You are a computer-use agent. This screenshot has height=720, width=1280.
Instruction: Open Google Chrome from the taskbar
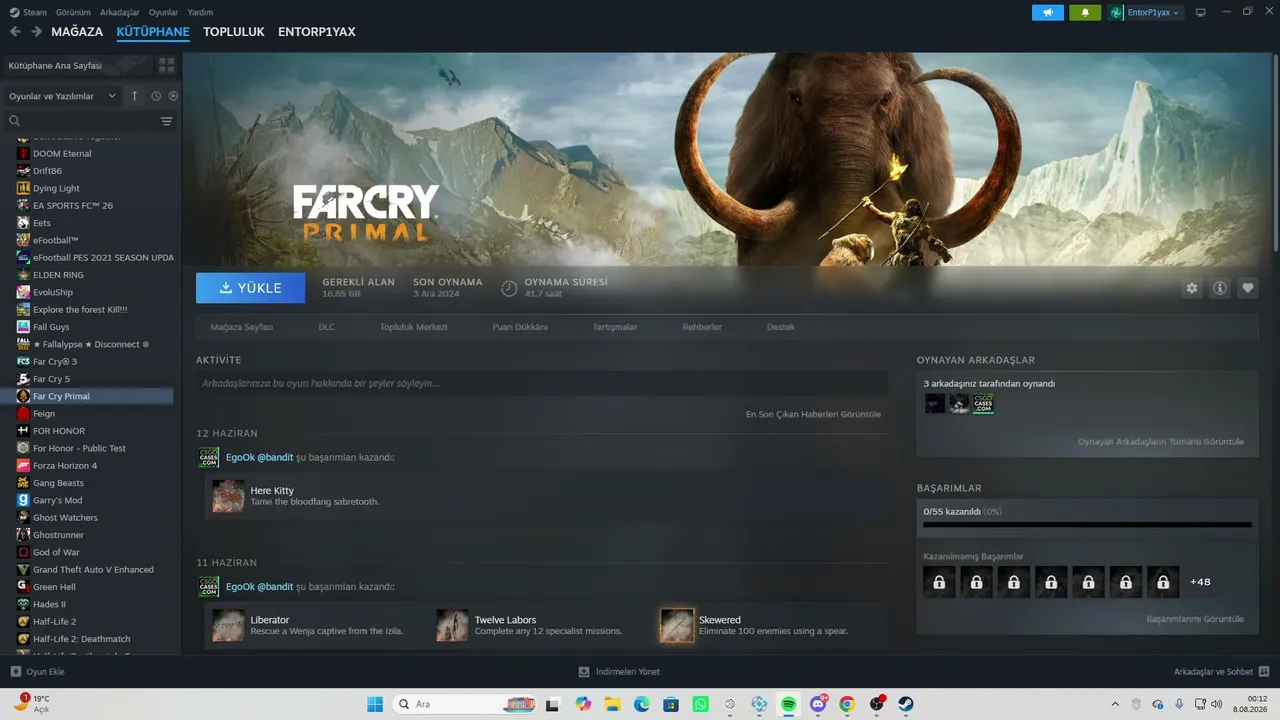point(847,704)
